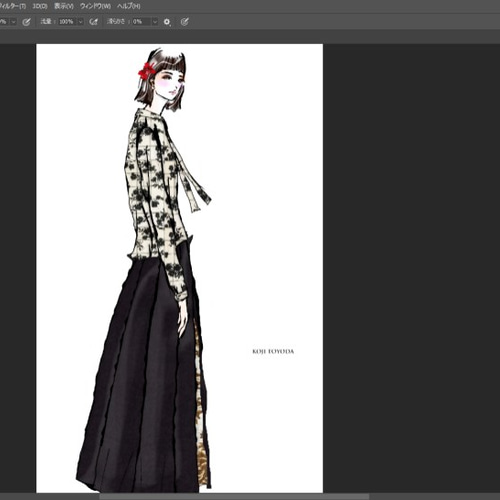
Task: Click the 流量 100% value field
Action: tap(68, 22)
